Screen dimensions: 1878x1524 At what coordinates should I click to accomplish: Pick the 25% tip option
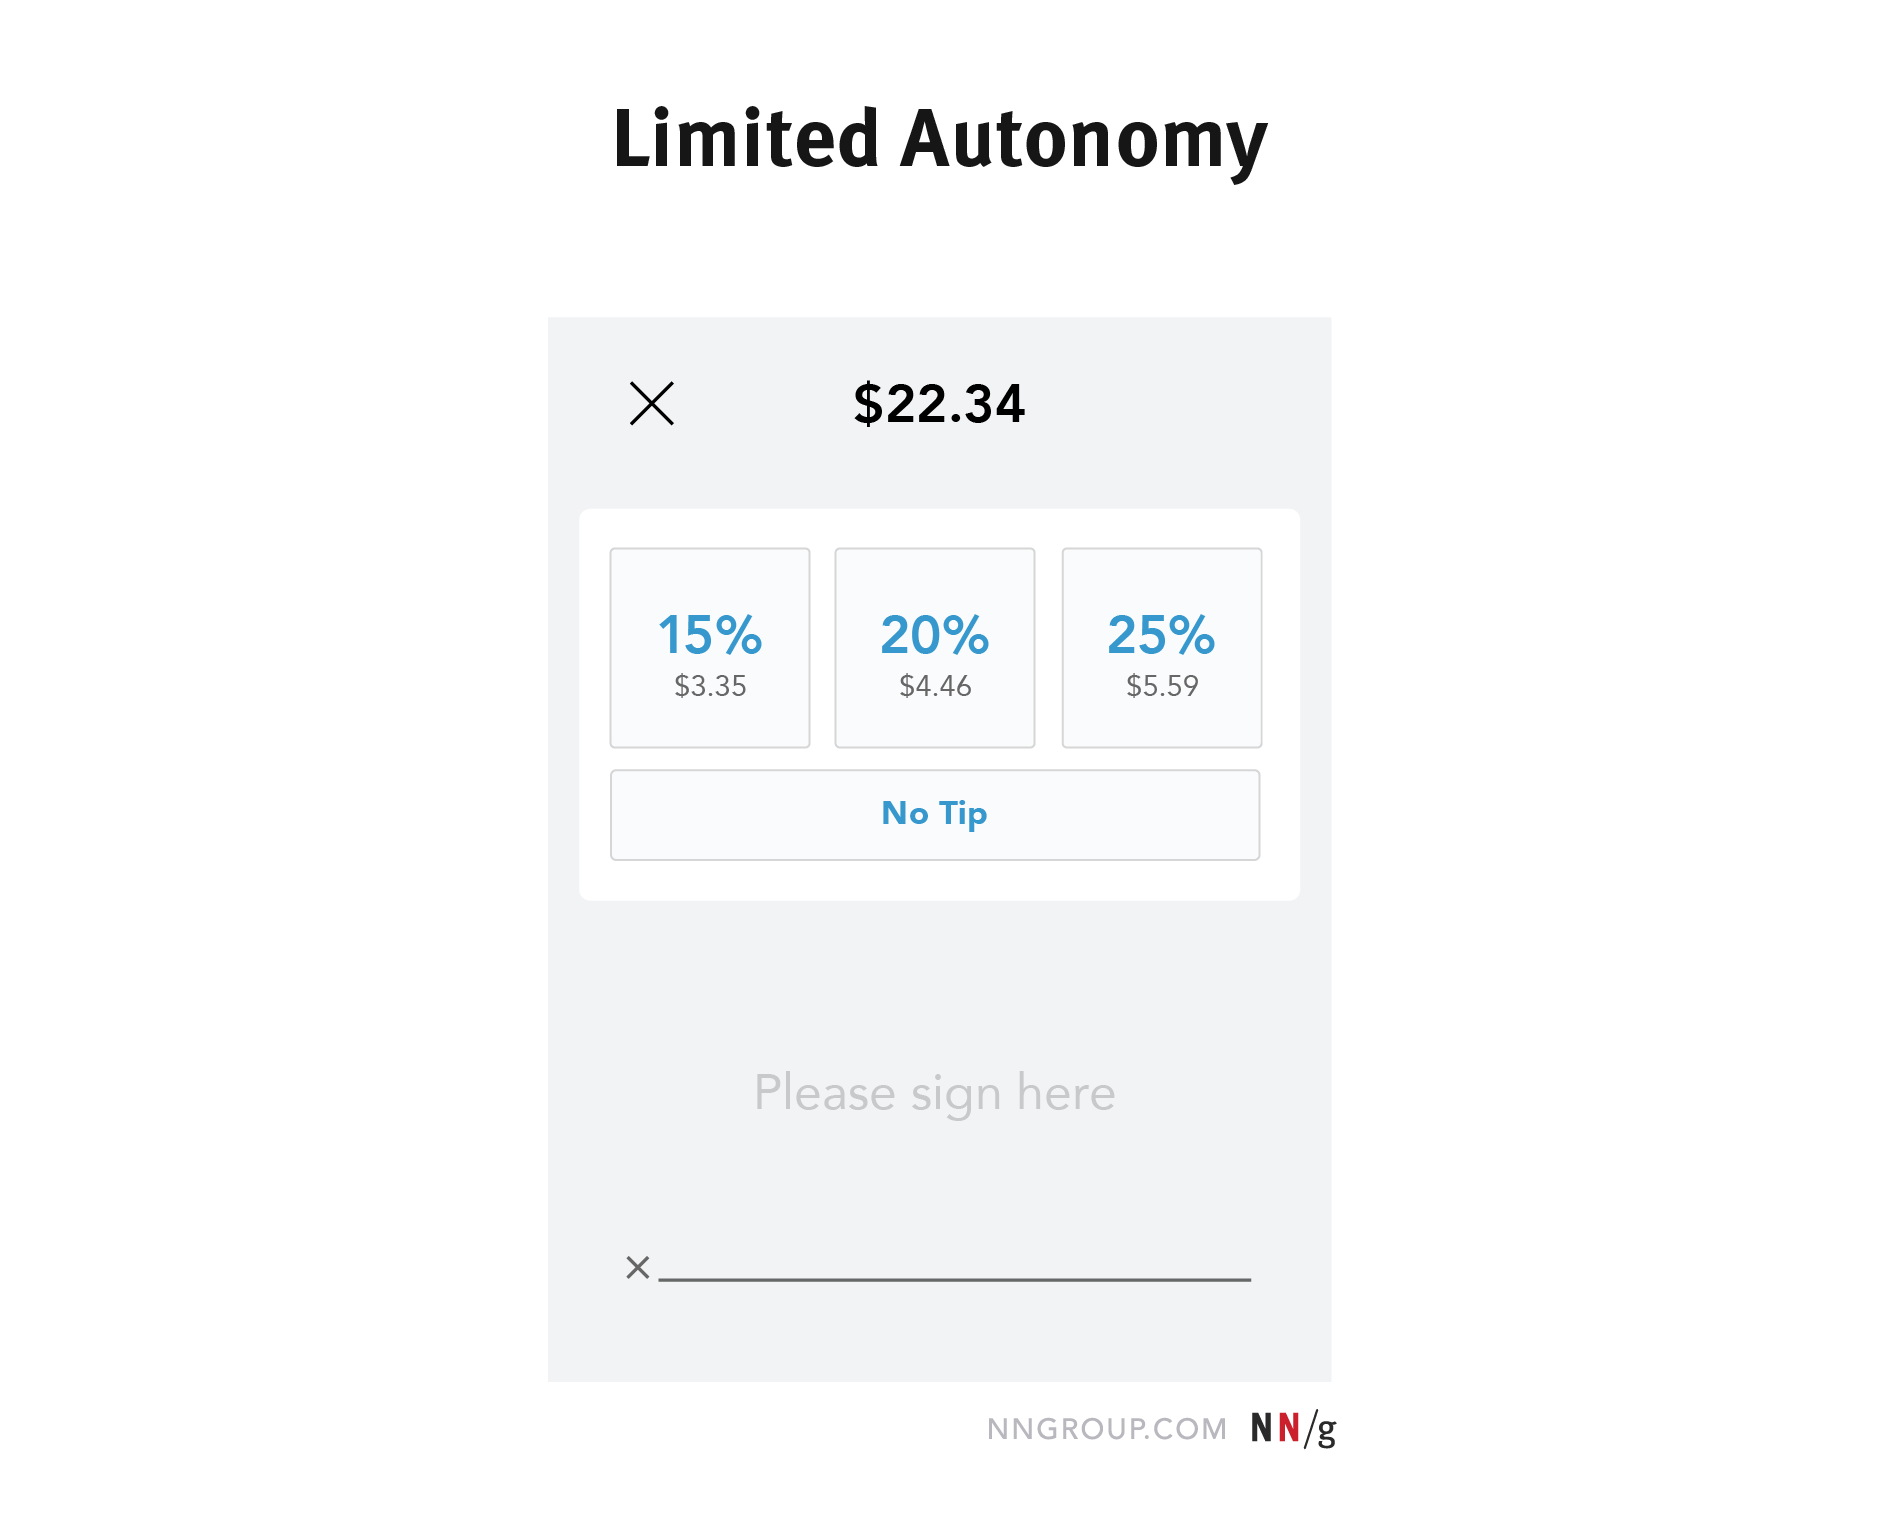point(1162,647)
